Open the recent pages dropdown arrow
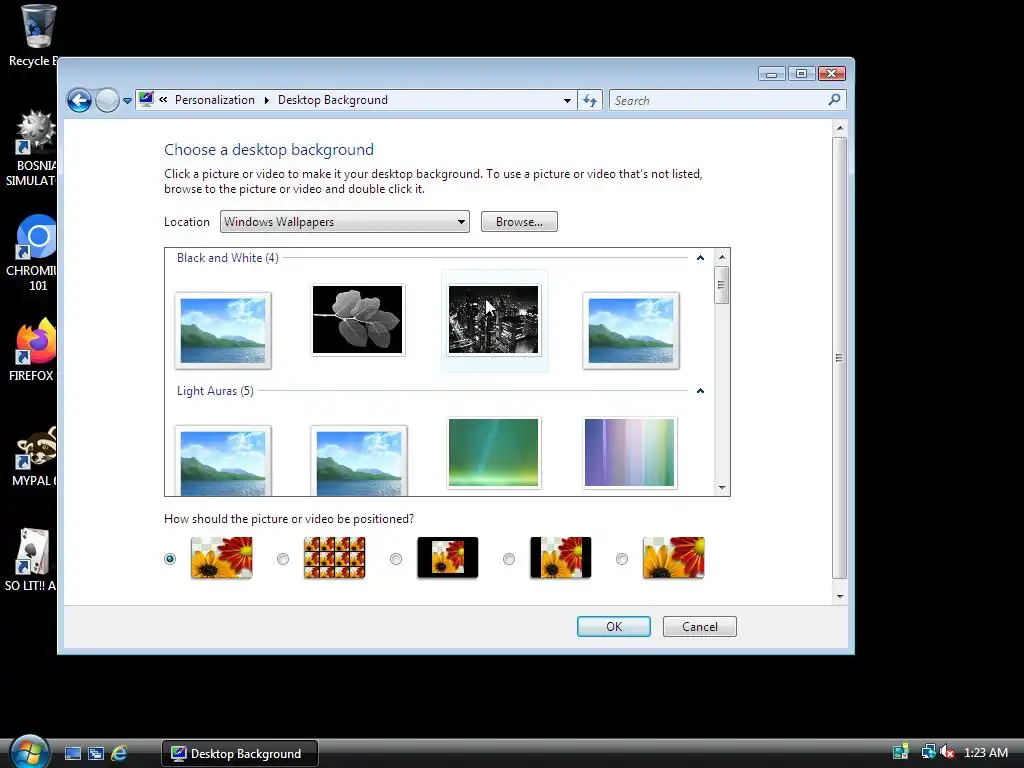The width and height of the screenshot is (1024, 768). click(127, 101)
